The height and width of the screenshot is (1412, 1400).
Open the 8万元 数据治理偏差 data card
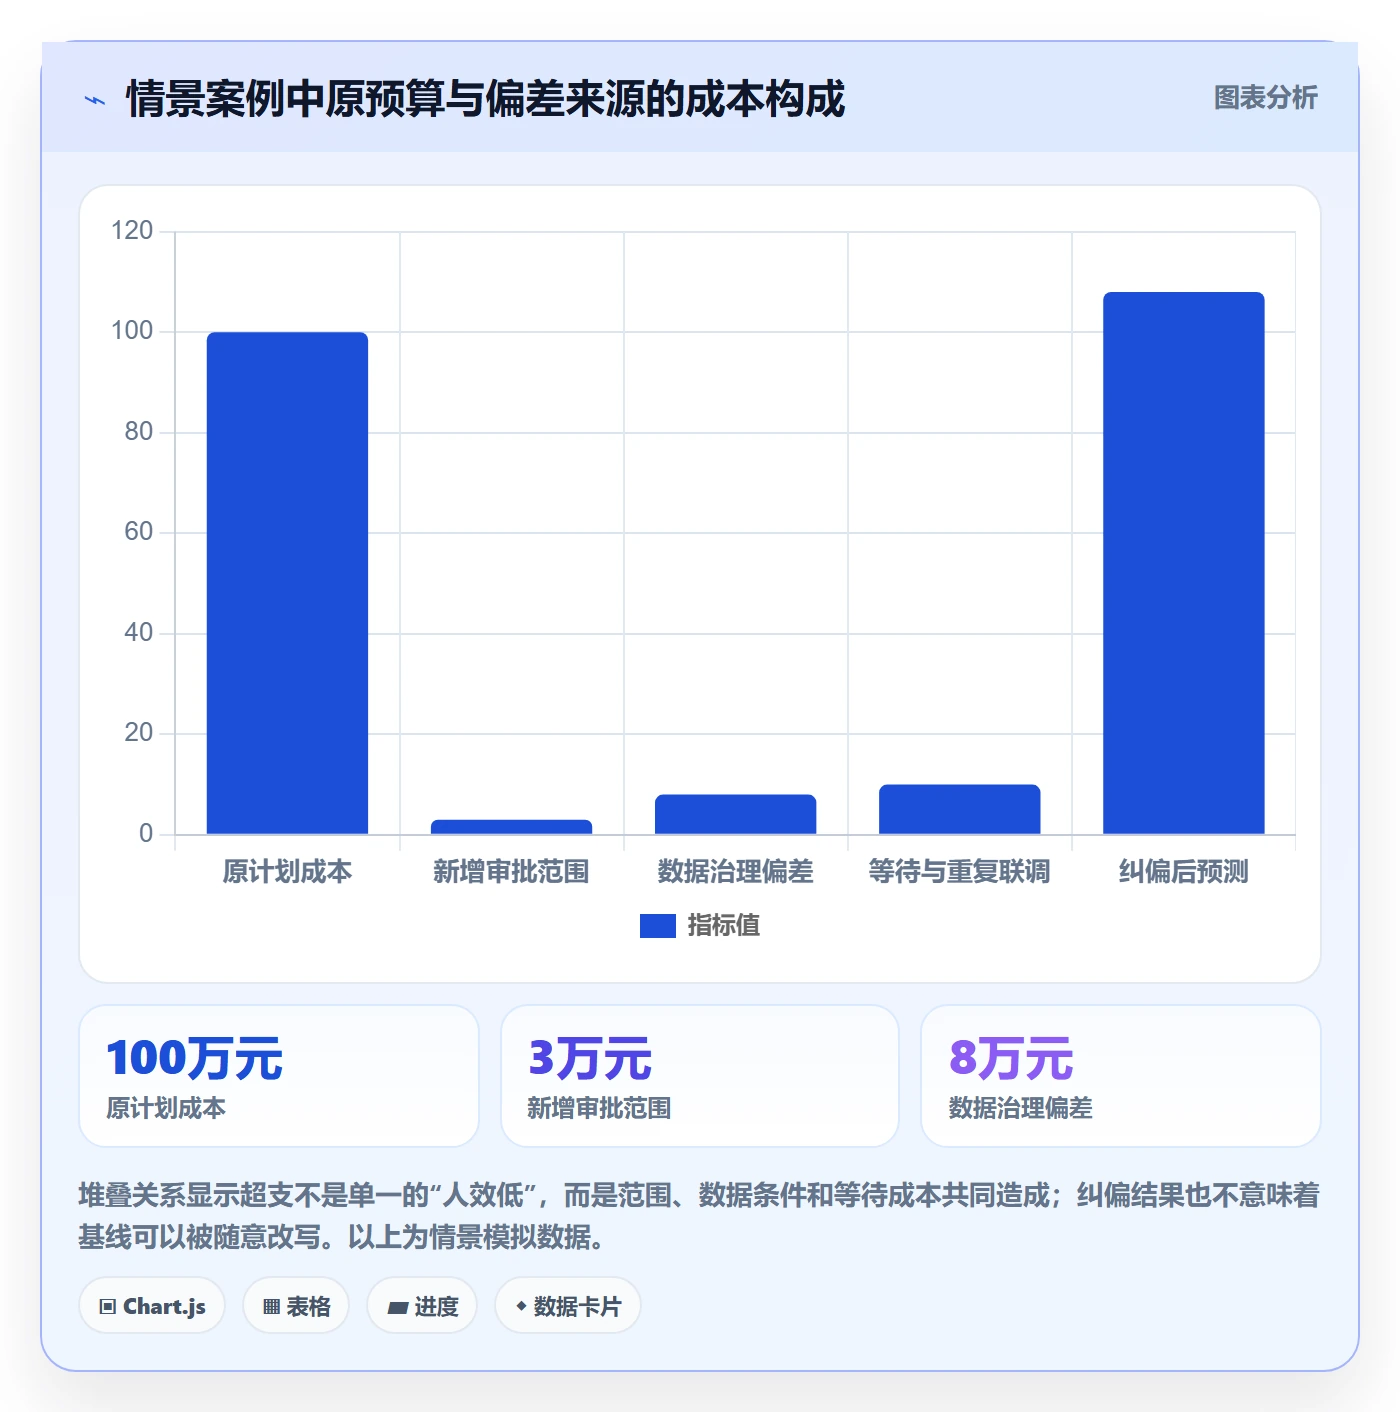point(1121,1076)
